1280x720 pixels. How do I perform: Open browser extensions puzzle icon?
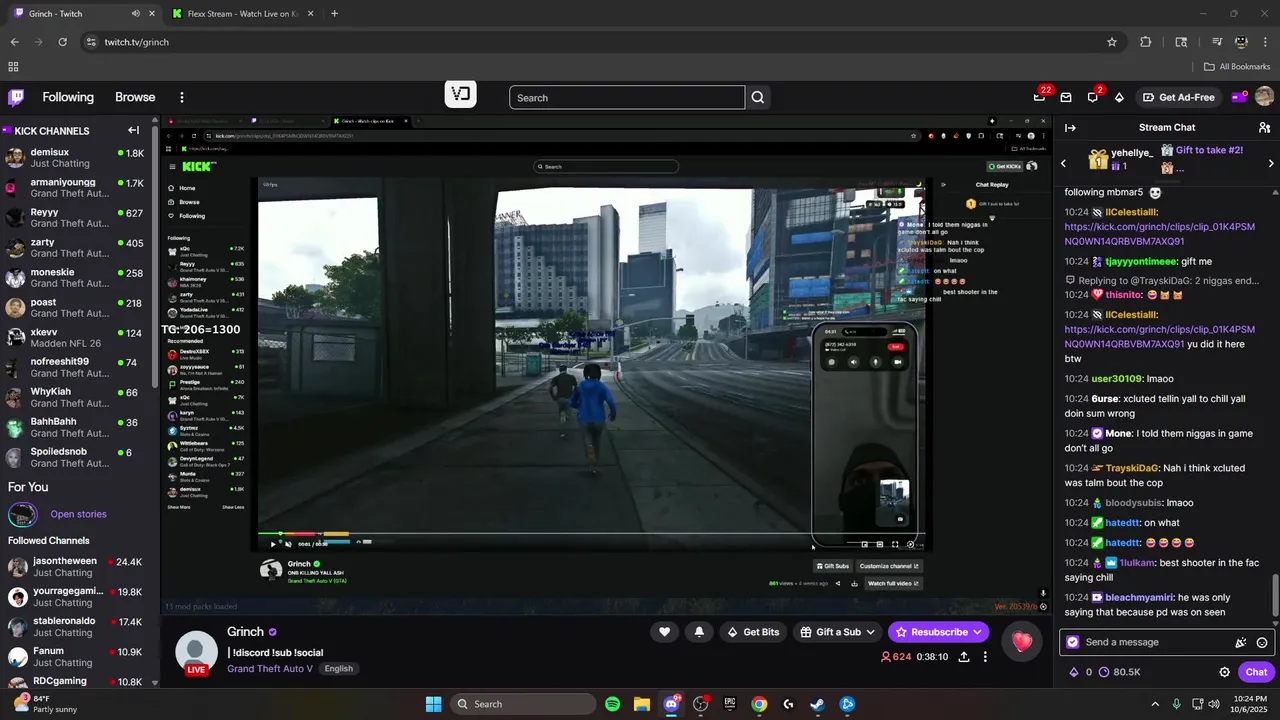tap(1146, 42)
